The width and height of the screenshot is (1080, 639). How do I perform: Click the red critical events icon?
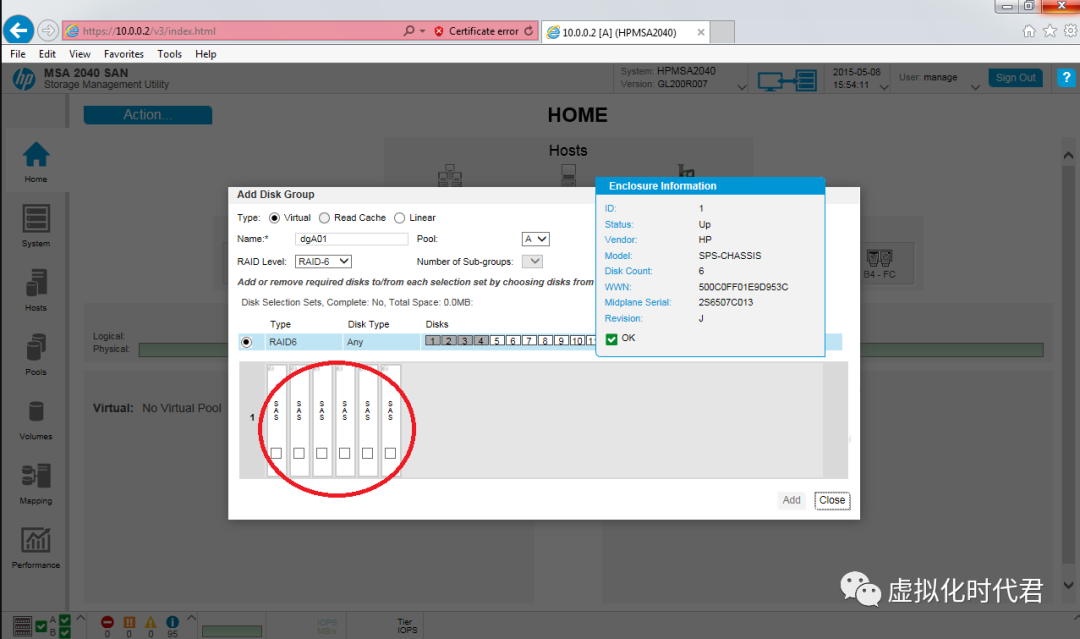(107, 622)
